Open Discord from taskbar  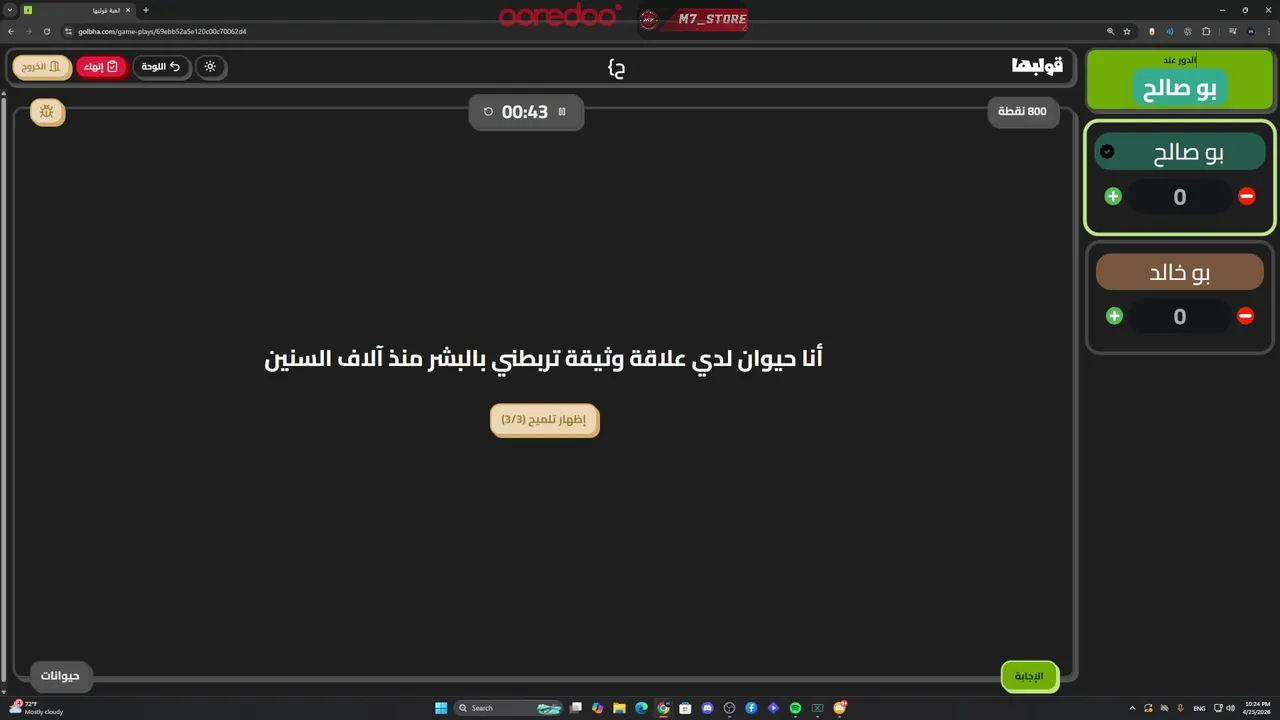click(x=707, y=708)
